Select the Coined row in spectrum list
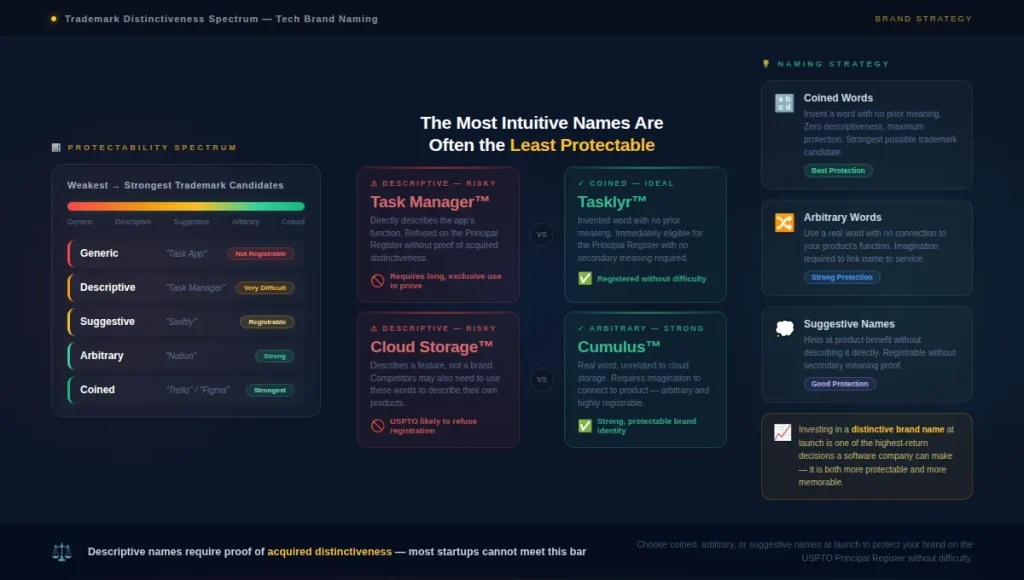The width and height of the screenshot is (1024, 580). click(x=185, y=390)
